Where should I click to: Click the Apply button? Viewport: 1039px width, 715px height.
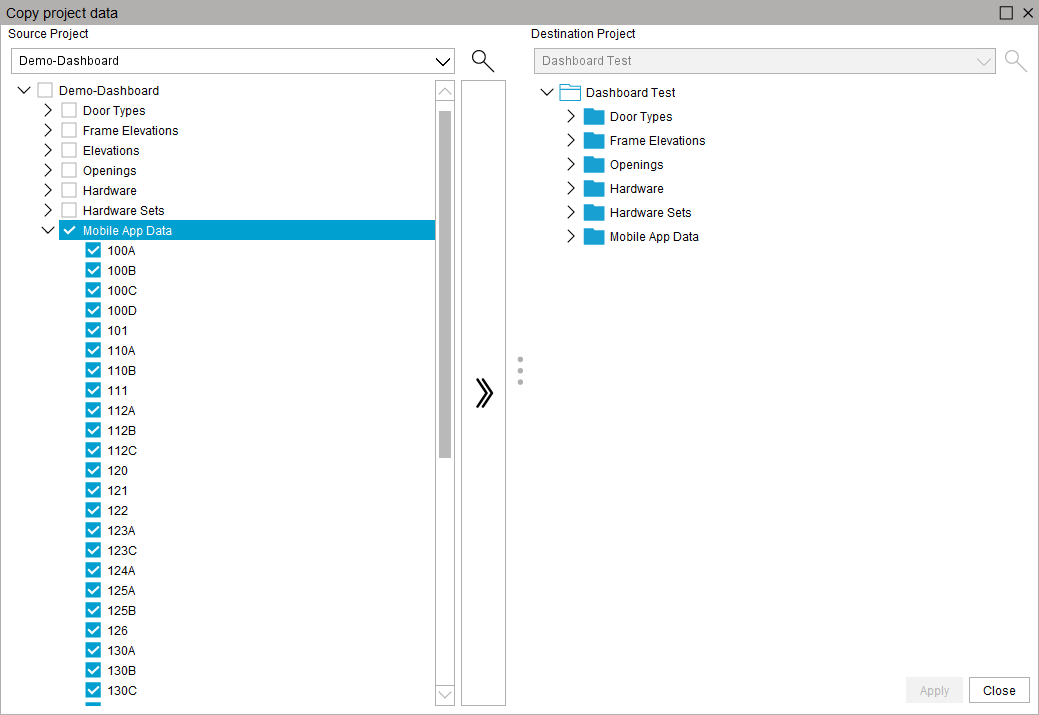click(934, 690)
